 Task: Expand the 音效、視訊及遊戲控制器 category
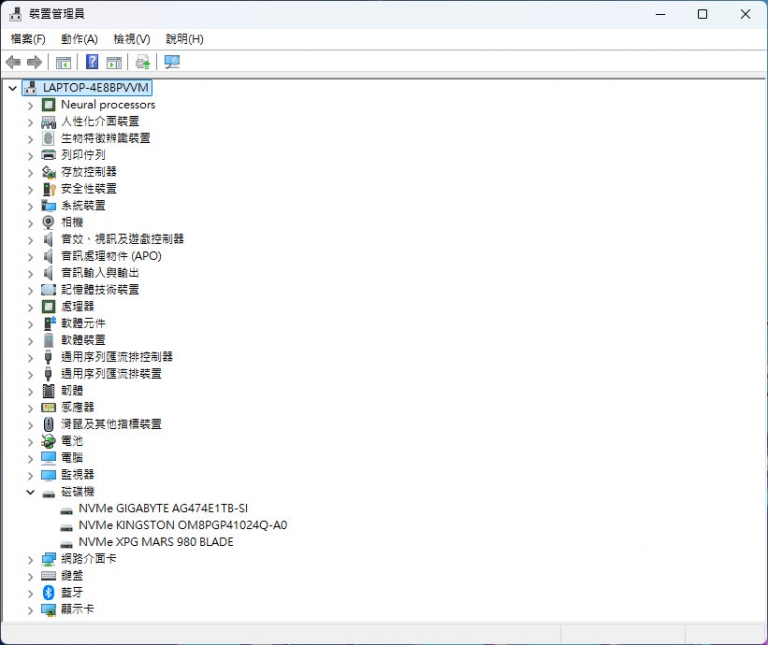tap(30, 240)
